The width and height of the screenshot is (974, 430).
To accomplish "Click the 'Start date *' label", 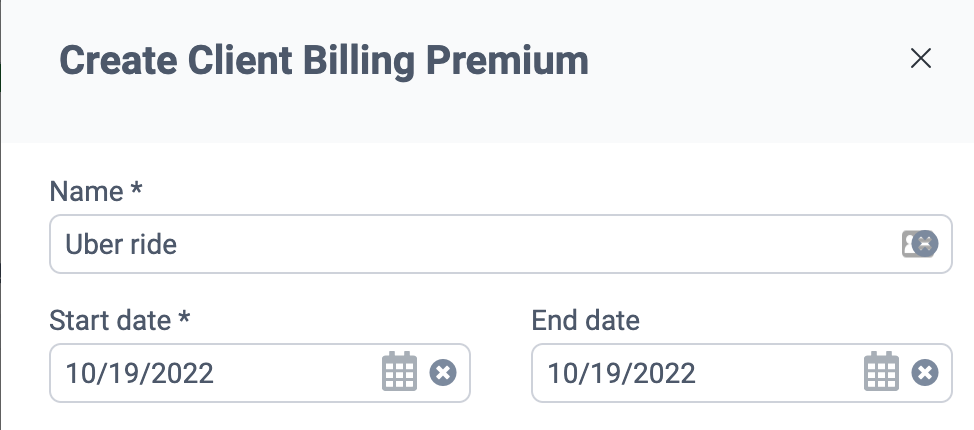I will 120,321.
